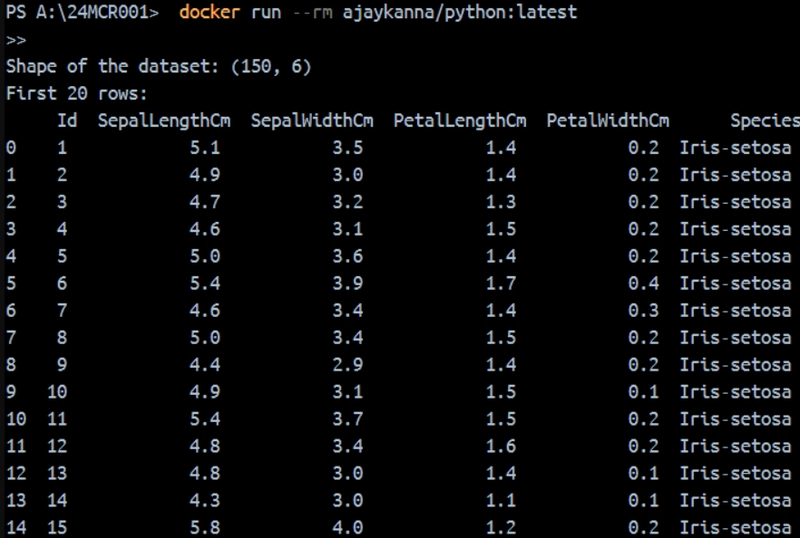Click Id value 11 in row index 10

(57, 419)
